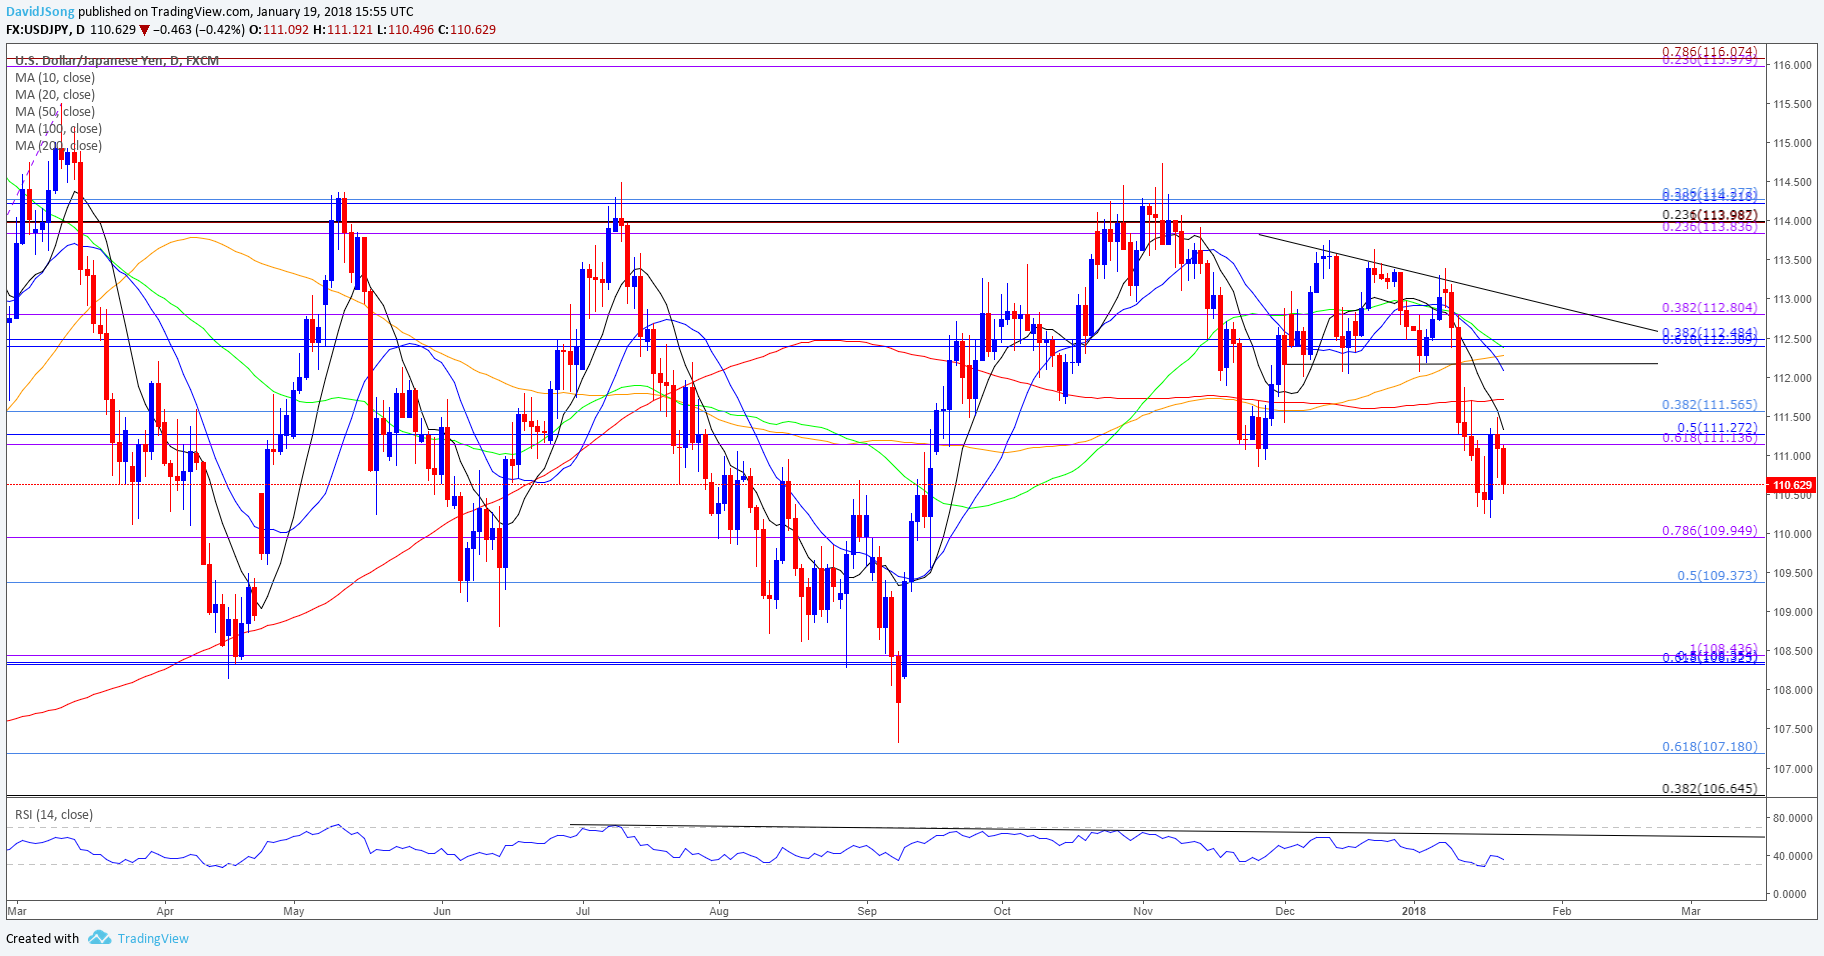Click the Apr label on the time axis
Screen dimensions: 1824x956
coord(165,911)
